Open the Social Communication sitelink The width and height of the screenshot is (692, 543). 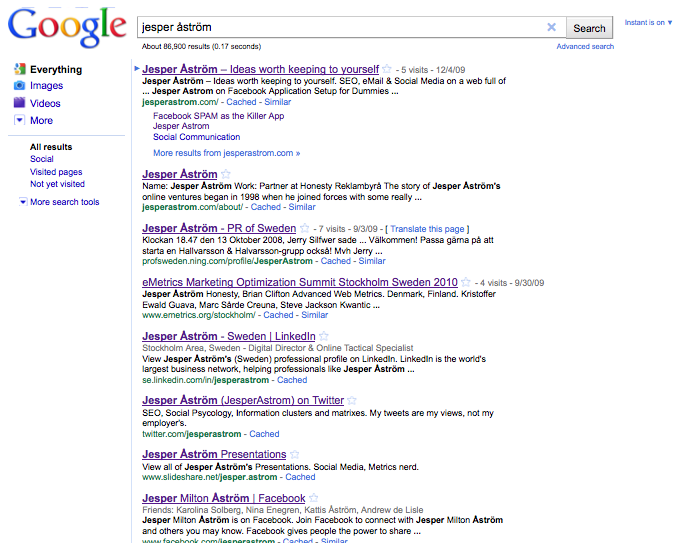(196, 137)
